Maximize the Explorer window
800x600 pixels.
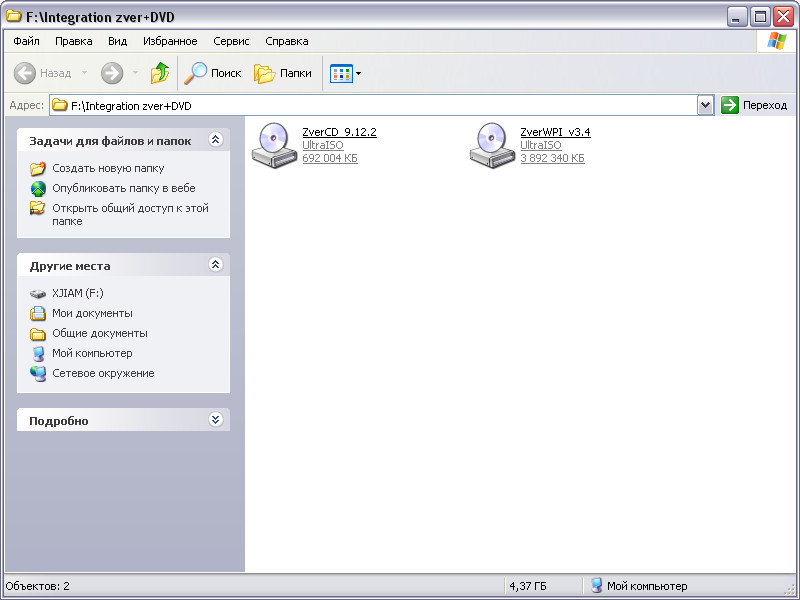(x=760, y=17)
